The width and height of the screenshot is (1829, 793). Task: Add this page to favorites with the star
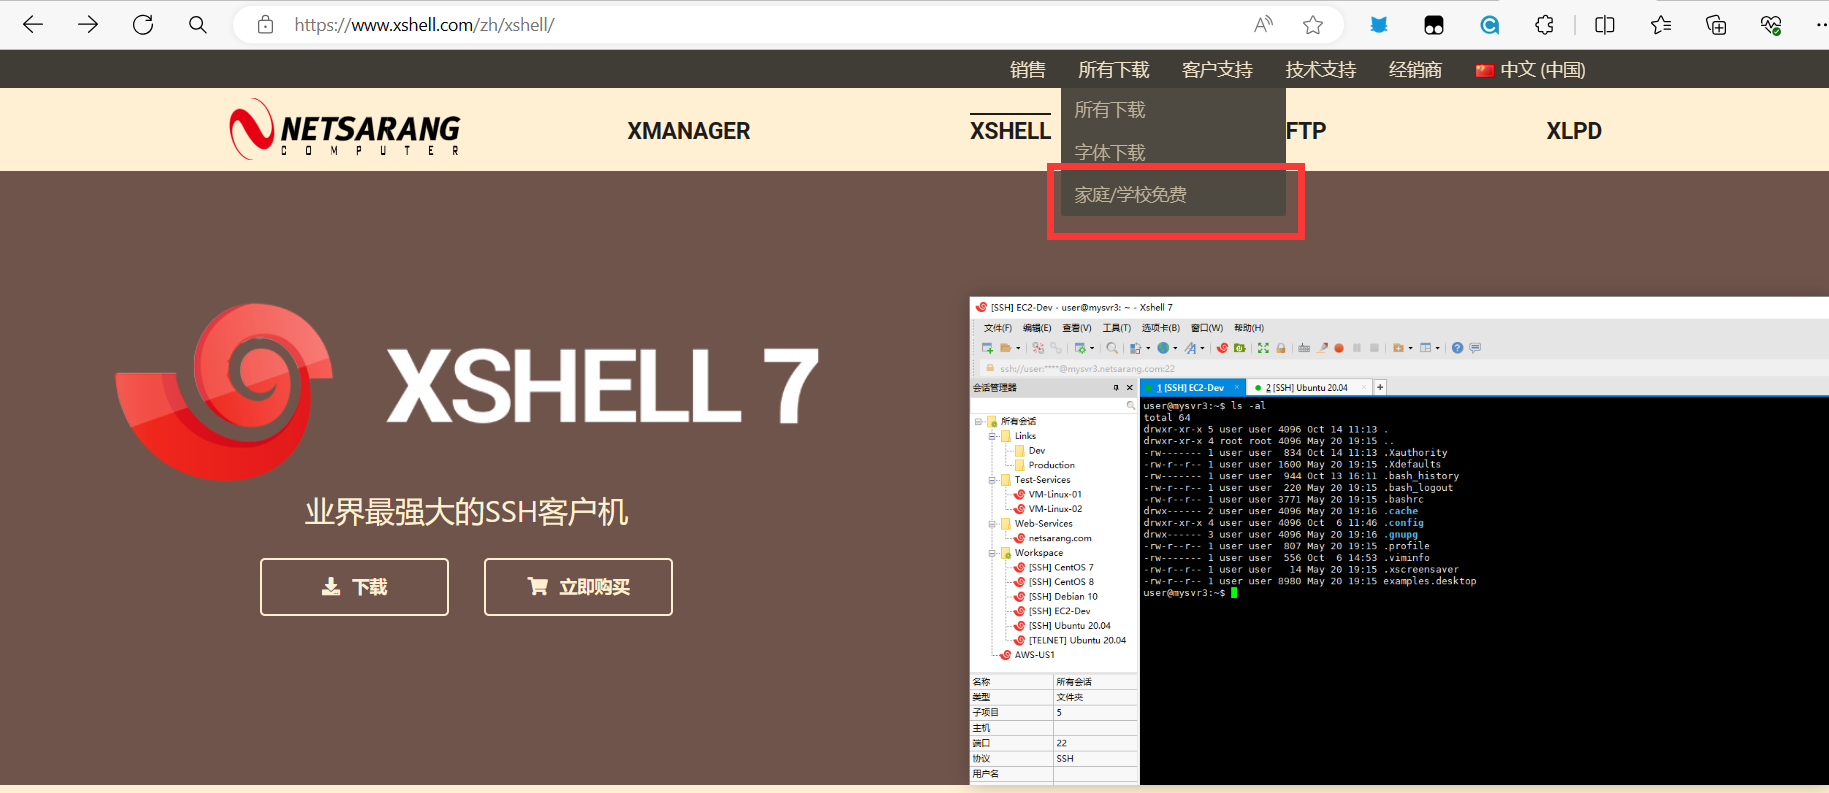click(x=1313, y=25)
